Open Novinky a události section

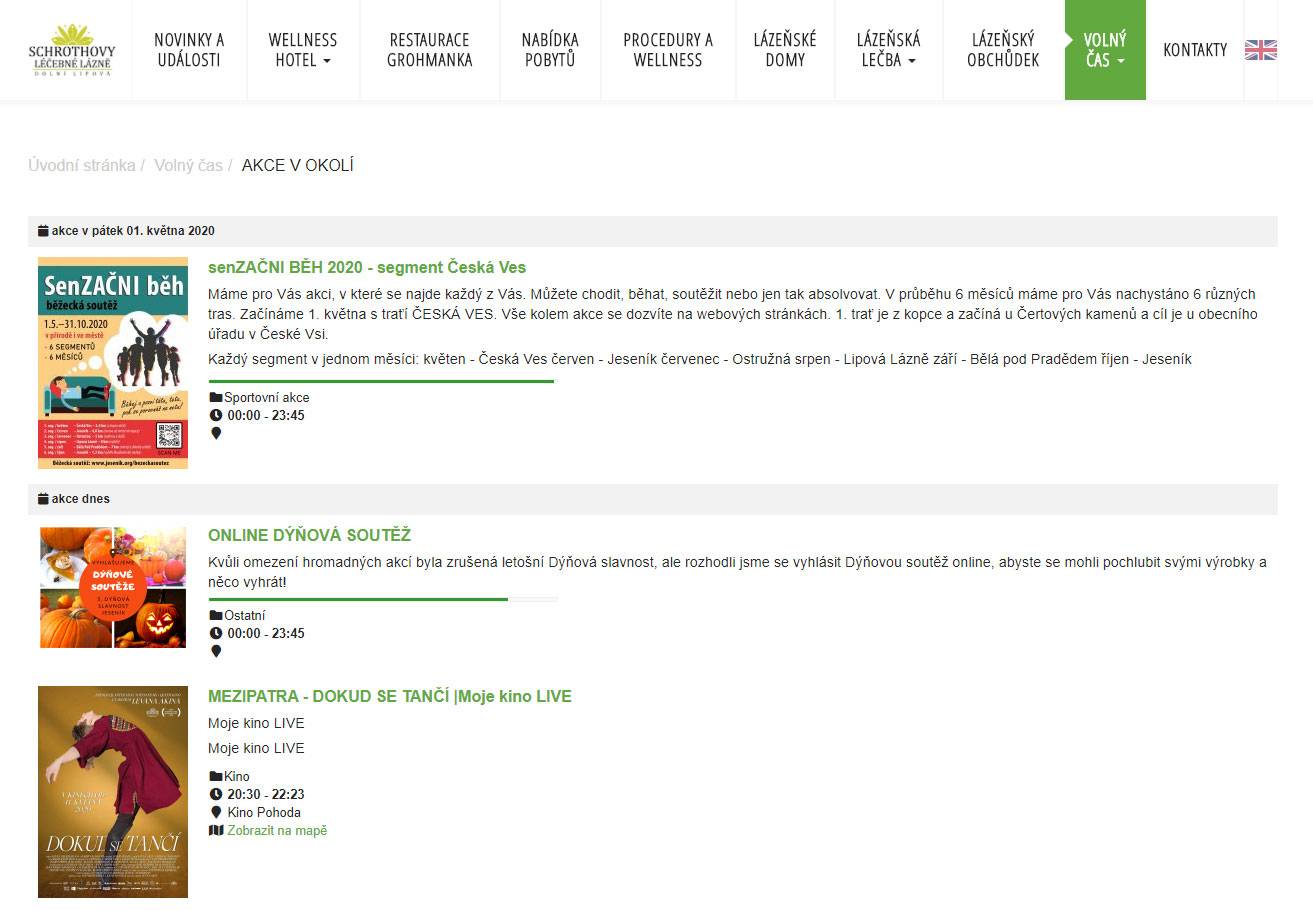pos(189,50)
